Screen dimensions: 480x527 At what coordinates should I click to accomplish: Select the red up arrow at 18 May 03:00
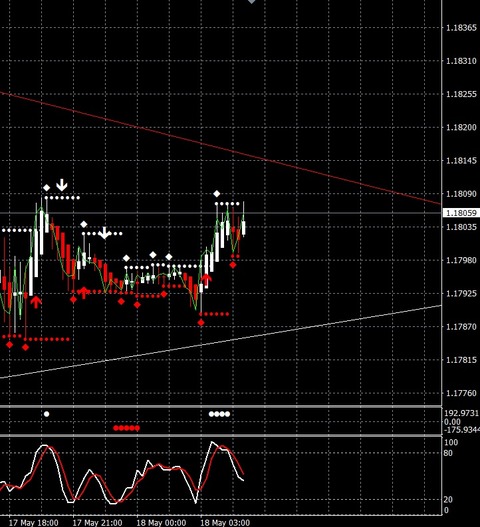(x=206, y=280)
